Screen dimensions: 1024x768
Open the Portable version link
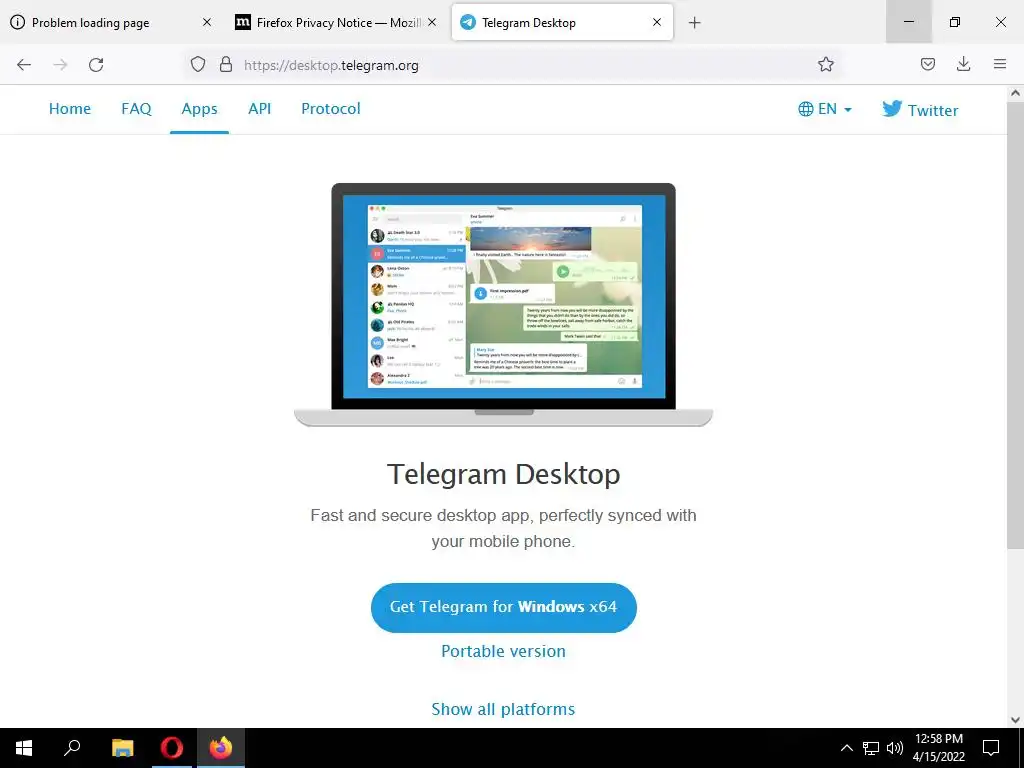coord(504,652)
